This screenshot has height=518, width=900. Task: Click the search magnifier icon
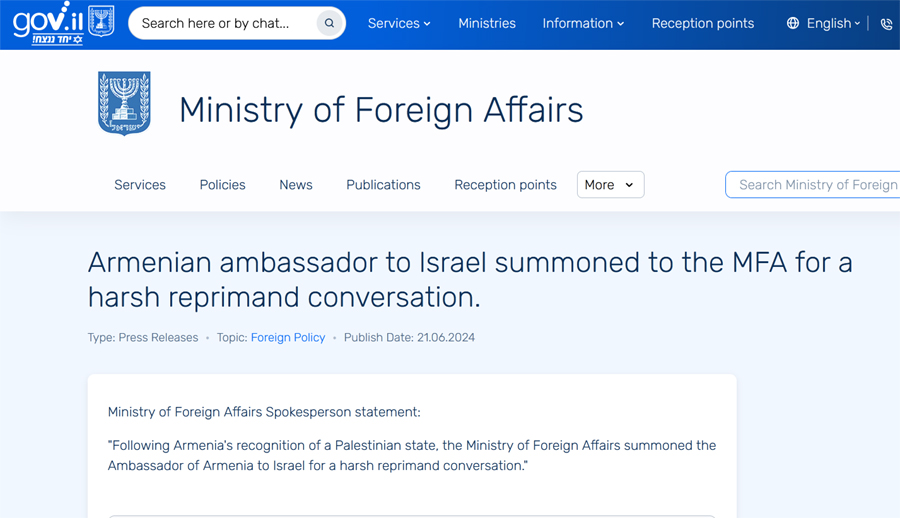(329, 23)
